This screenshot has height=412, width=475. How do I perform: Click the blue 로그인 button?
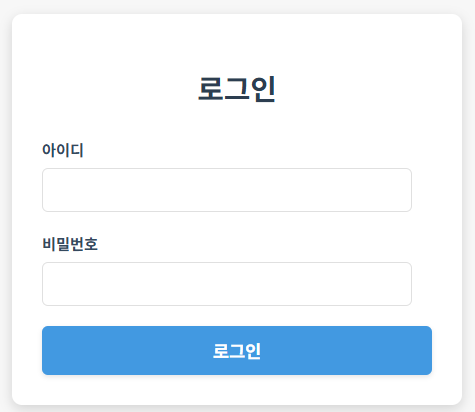click(237, 350)
